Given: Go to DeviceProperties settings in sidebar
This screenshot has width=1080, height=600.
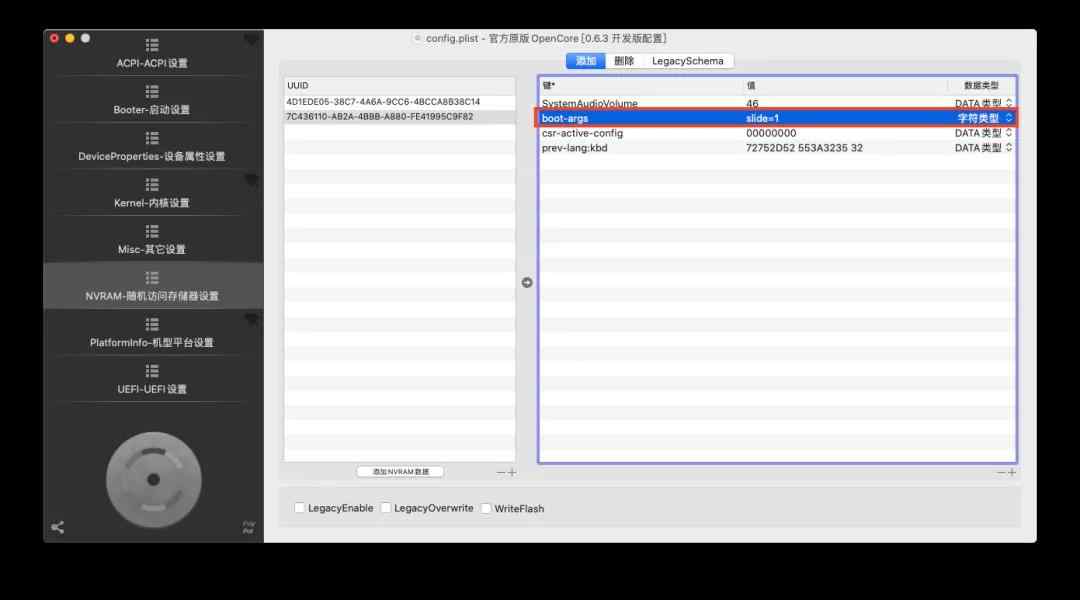Looking at the screenshot, I should [x=152, y=147].
